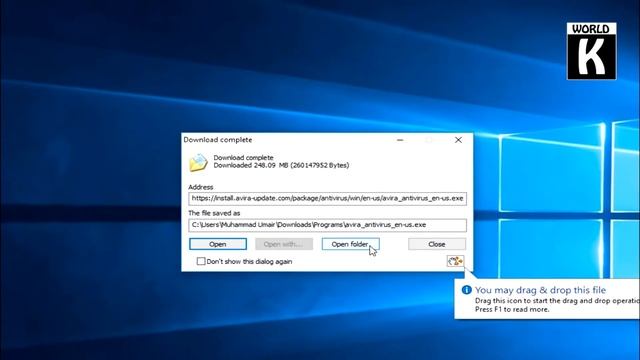640x360 pixels.
Task: Click the drag and drop file icon
Action: (455, 261)
